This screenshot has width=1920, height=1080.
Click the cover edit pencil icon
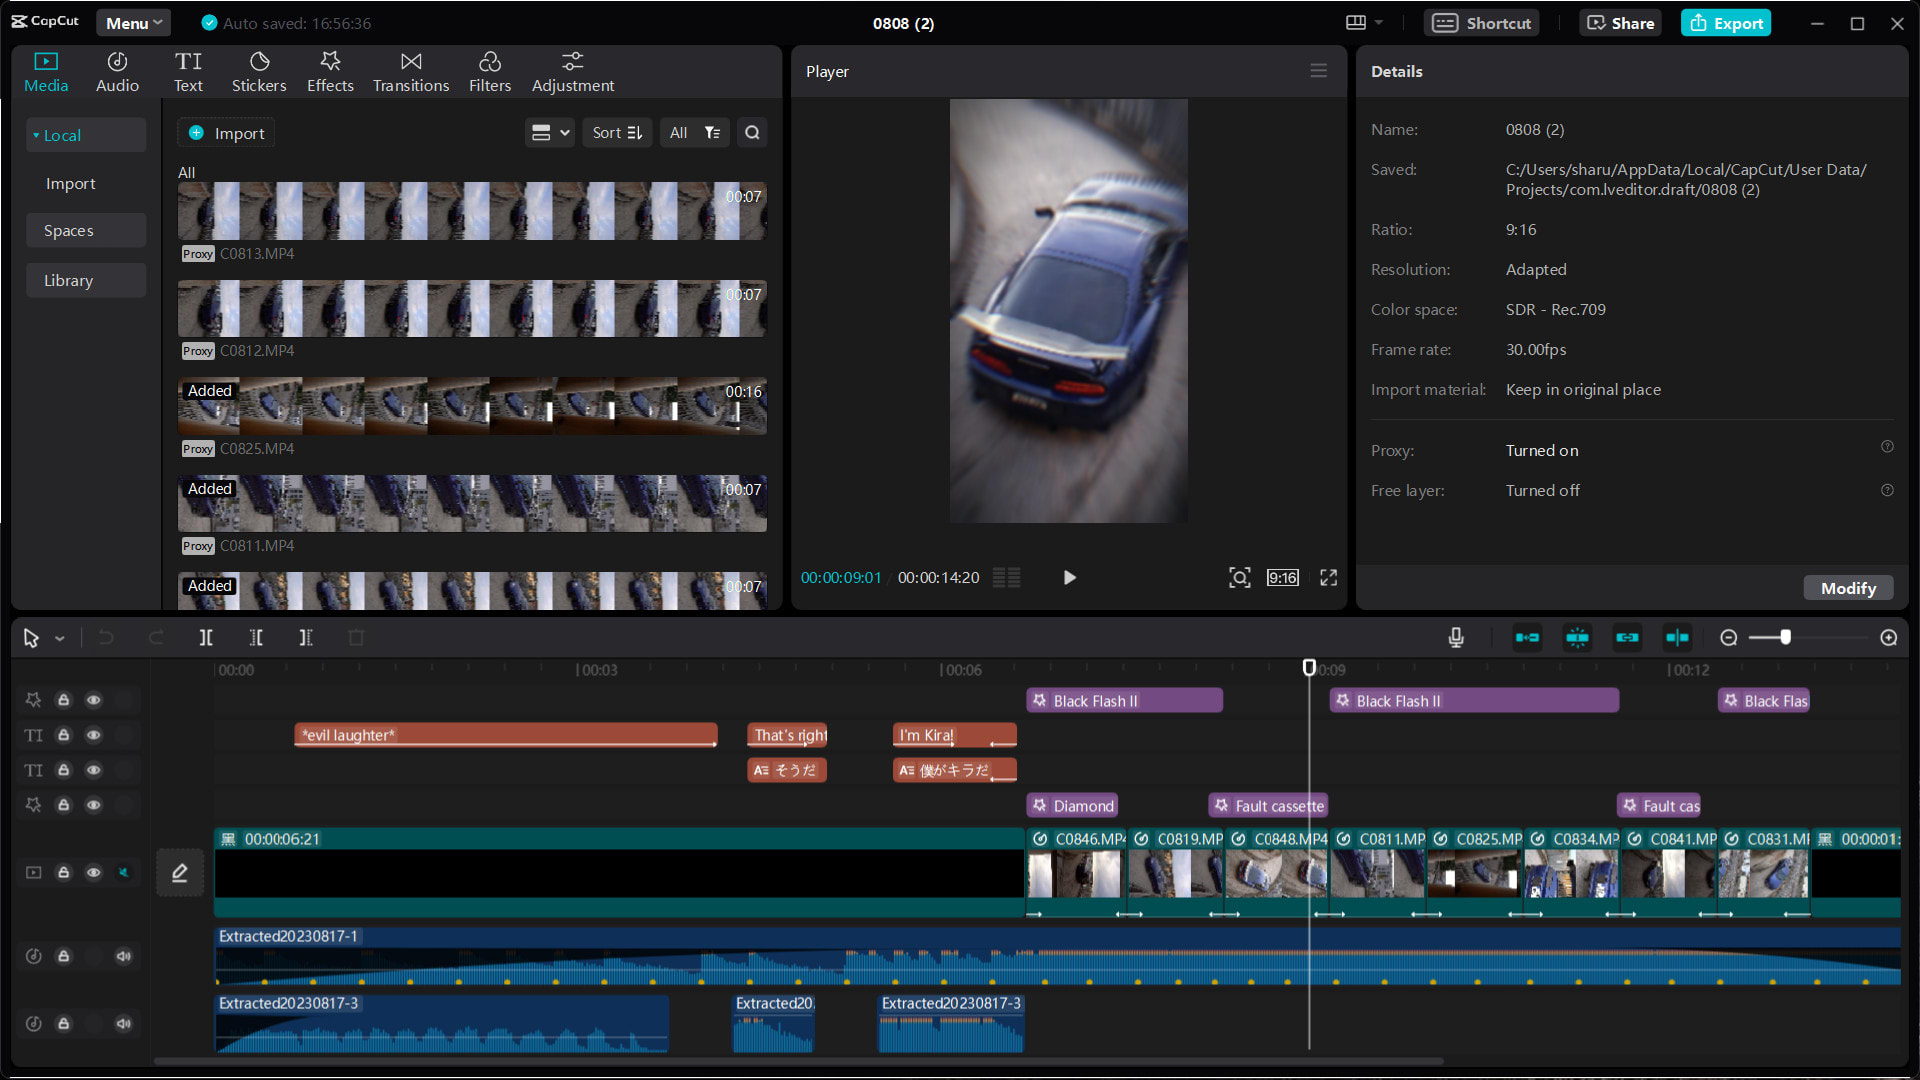(180, 873)
